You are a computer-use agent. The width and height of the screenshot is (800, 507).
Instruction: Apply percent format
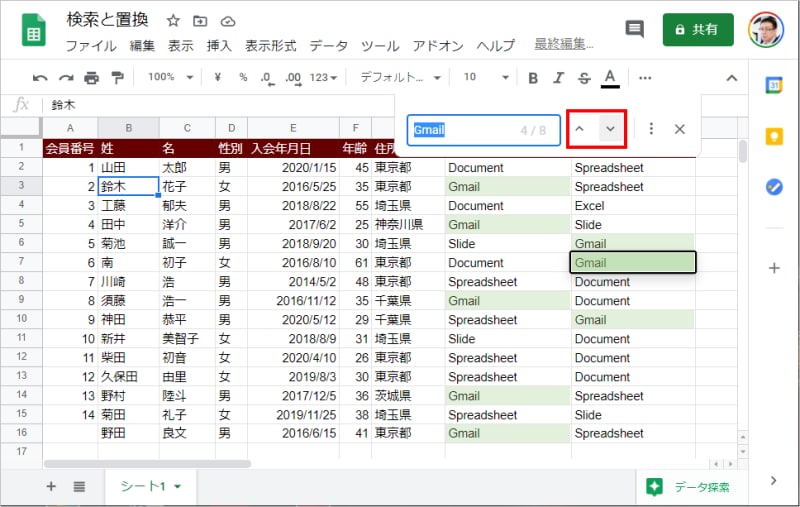click(x=243, y=77)
